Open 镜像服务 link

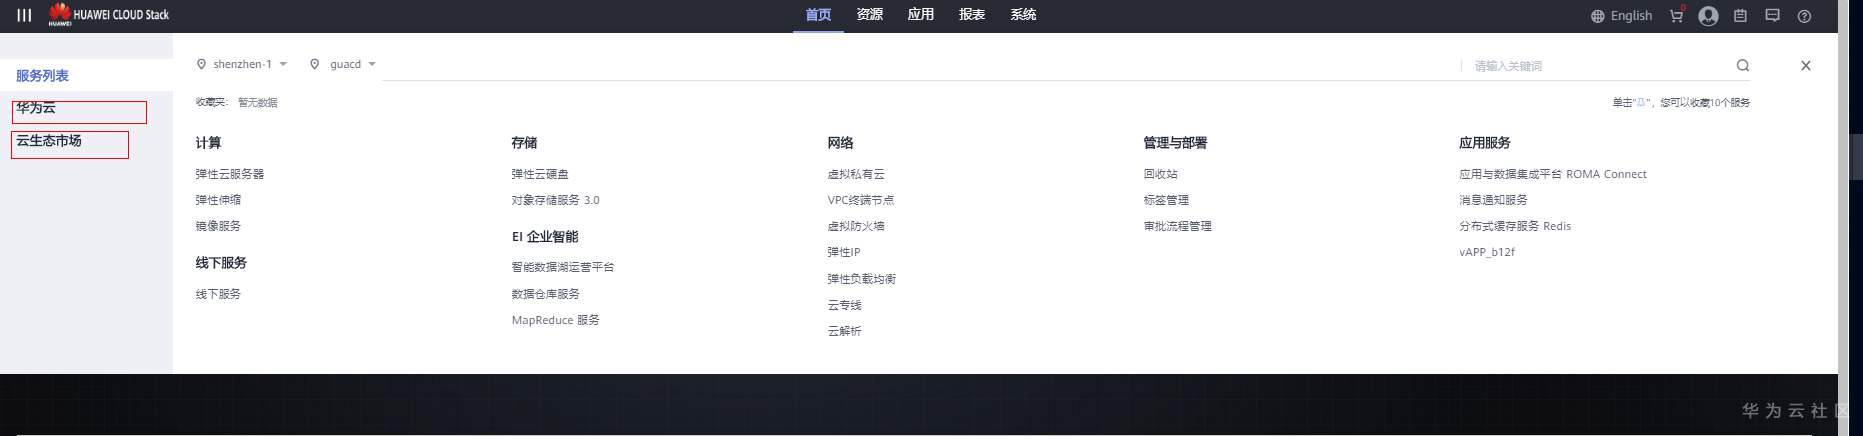(218, 226)
